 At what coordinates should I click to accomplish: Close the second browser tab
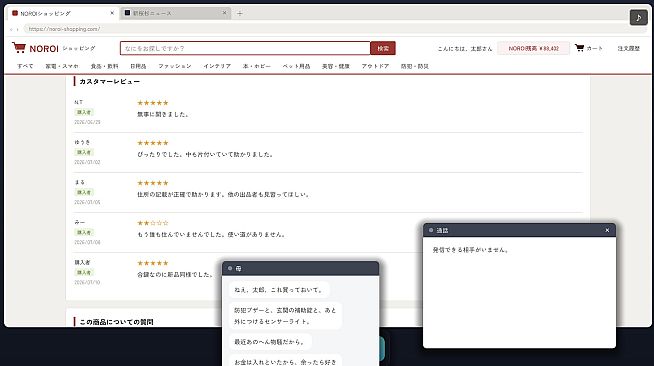click(224, 13)
